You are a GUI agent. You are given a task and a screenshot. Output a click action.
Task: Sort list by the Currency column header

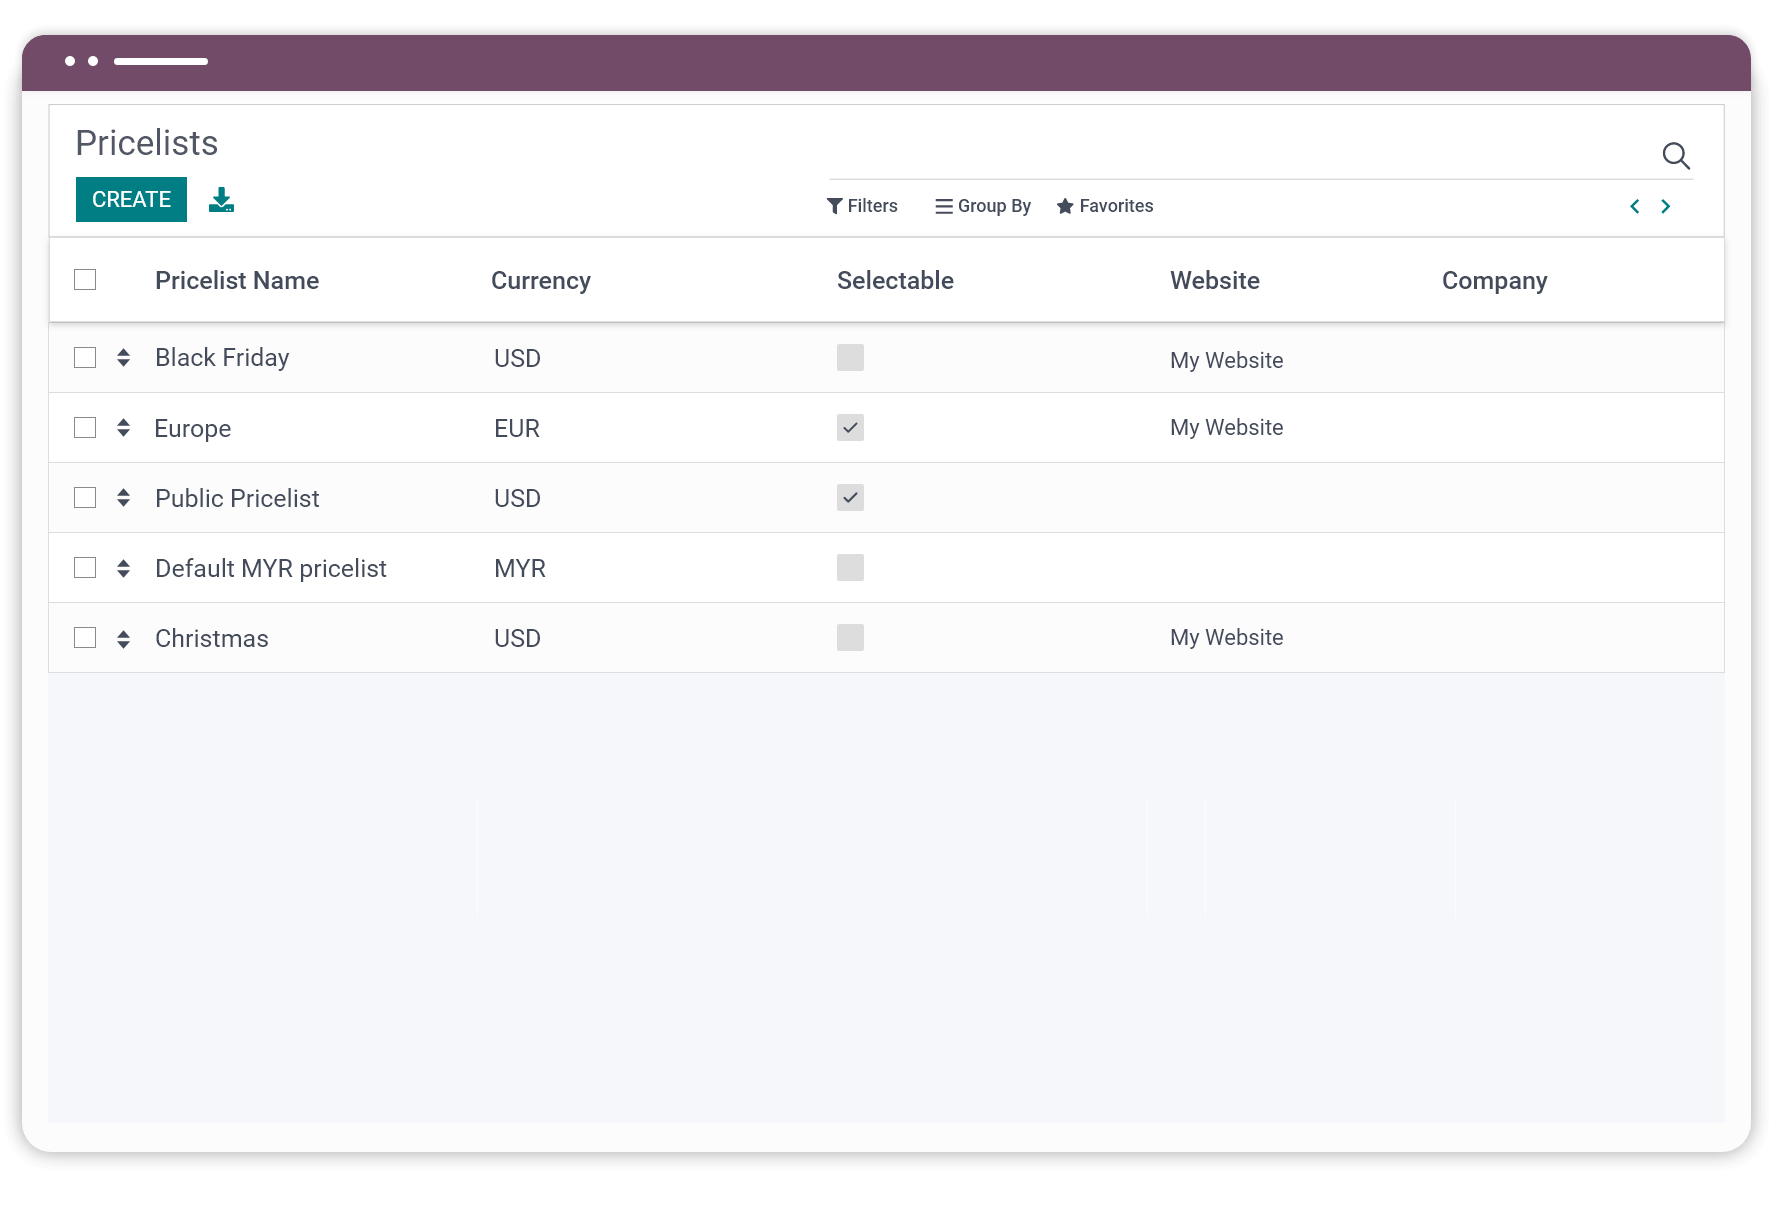541,280
